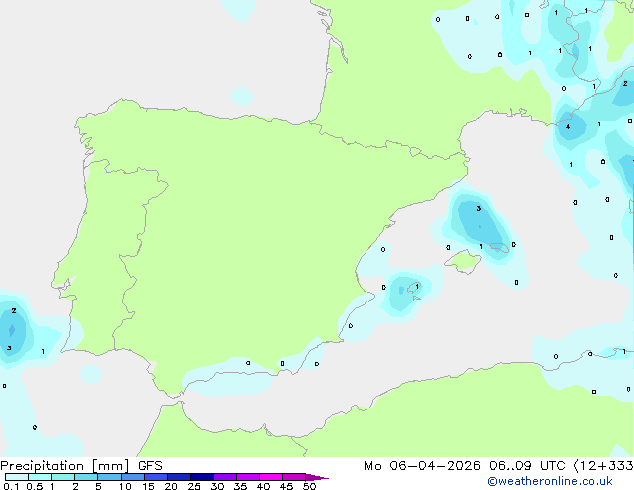Viewport: 634px width, 490px height.
Task: Click the 50 mm legend arrow tip
Action: click(317, 477)
